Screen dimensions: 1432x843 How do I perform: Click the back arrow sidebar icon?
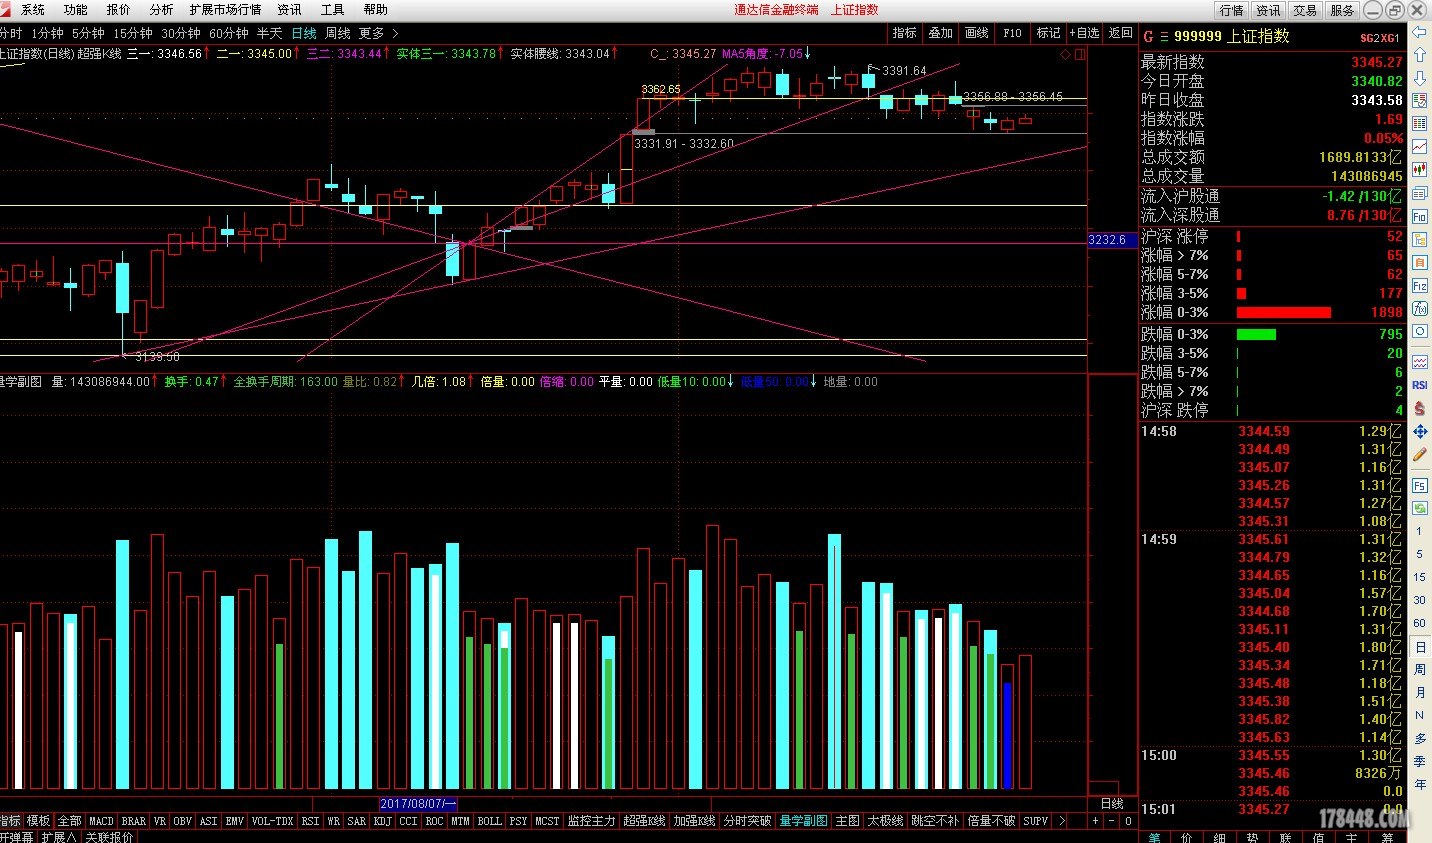point(1420,32)
